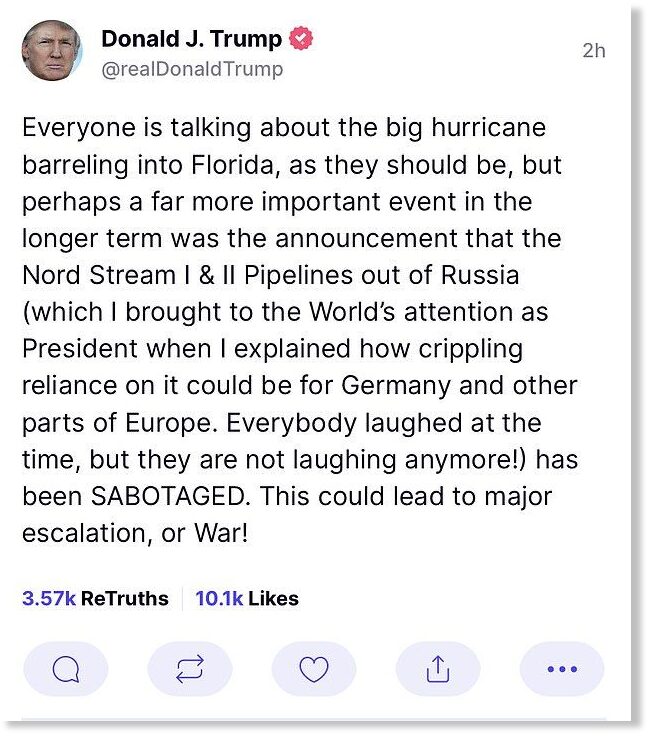Open the three-dot more options menu
The width and height of the screenshot is (648, 736).
[562, 668]
